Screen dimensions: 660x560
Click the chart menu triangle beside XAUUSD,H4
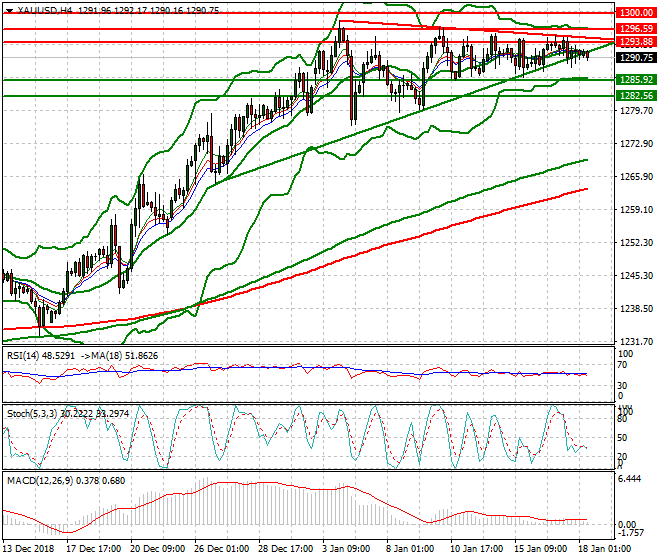10,11
